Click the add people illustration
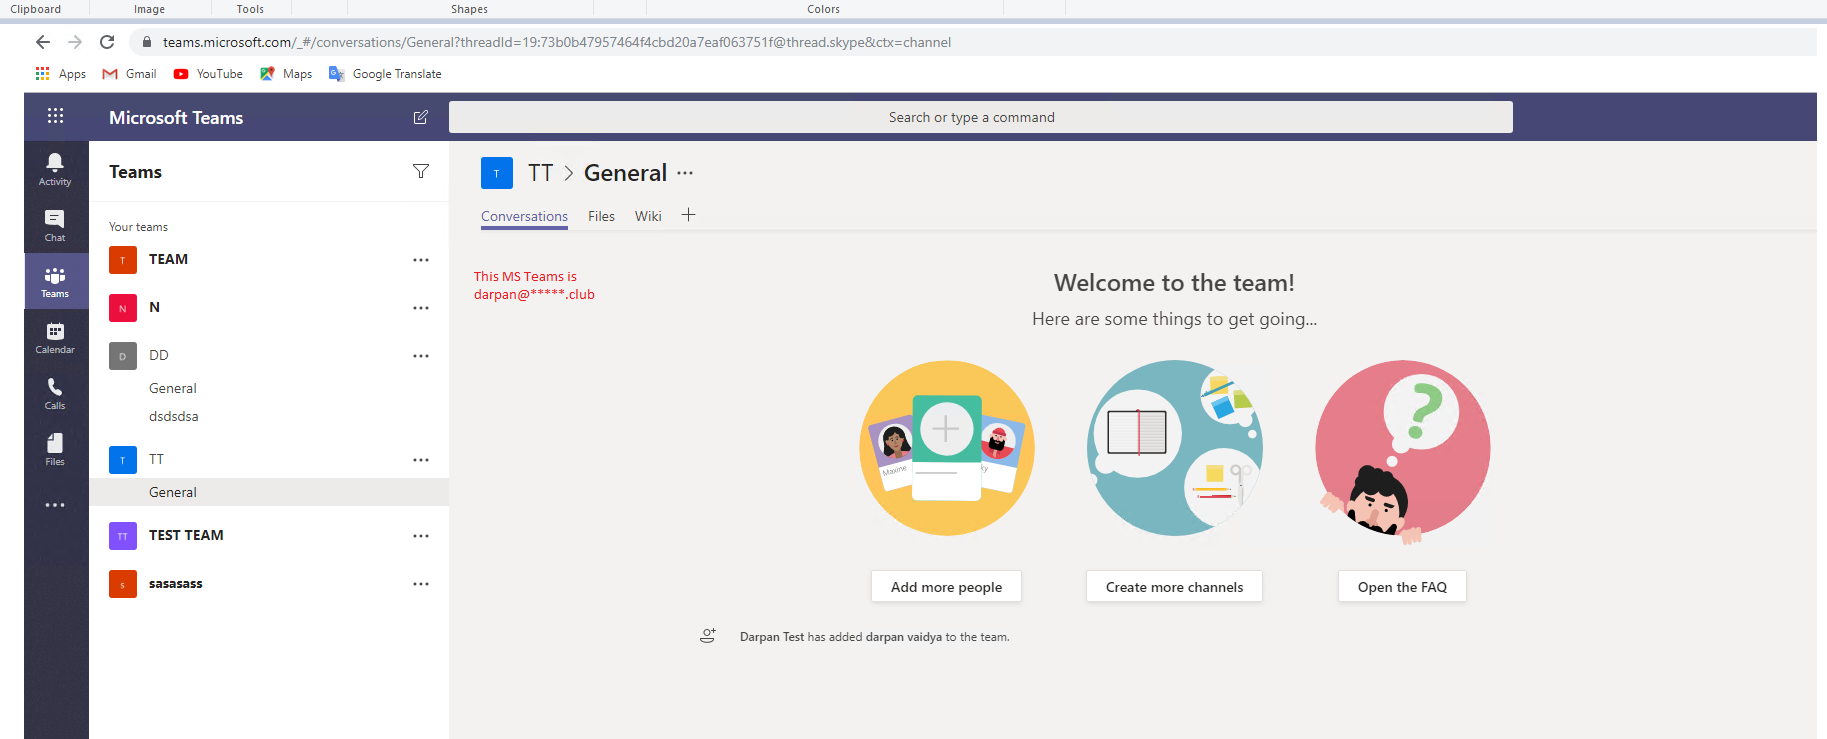Viewport: 1827px width, 739px height. point(947,448)
